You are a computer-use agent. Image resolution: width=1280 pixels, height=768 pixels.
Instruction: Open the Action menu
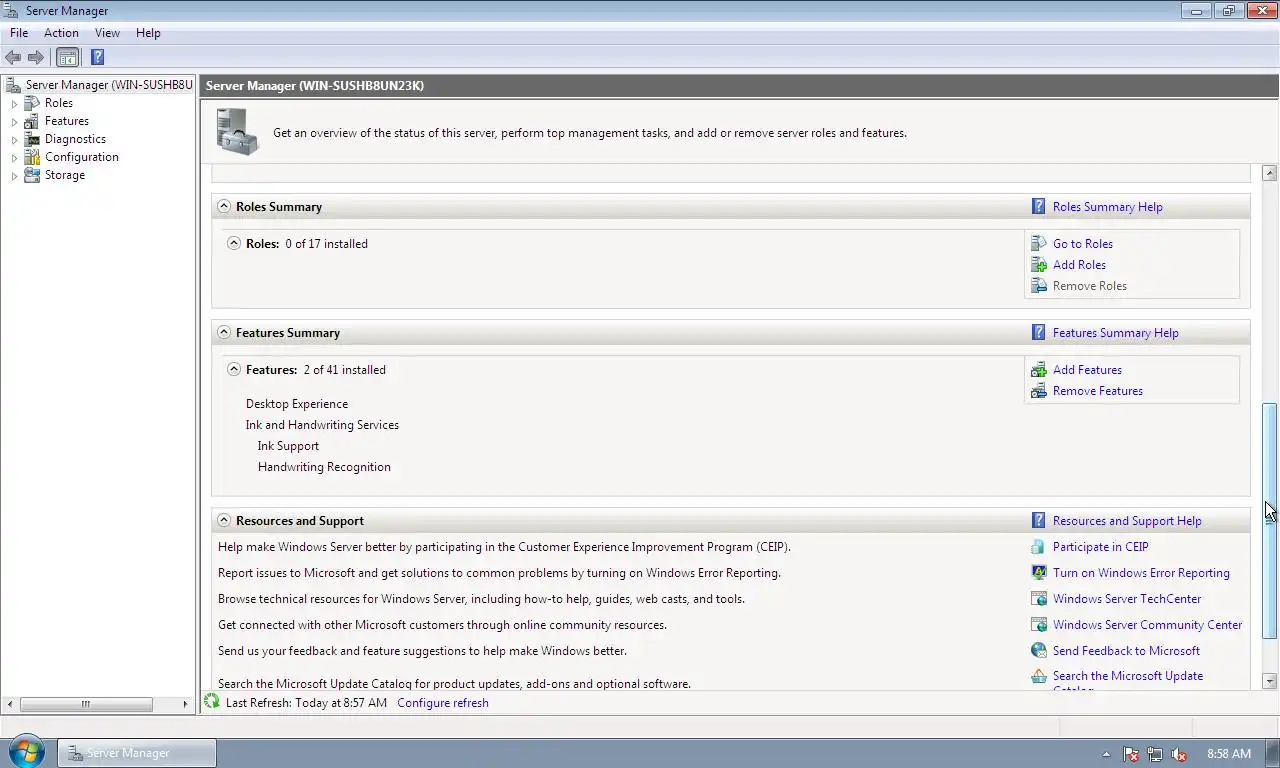[x=61, y=33]
